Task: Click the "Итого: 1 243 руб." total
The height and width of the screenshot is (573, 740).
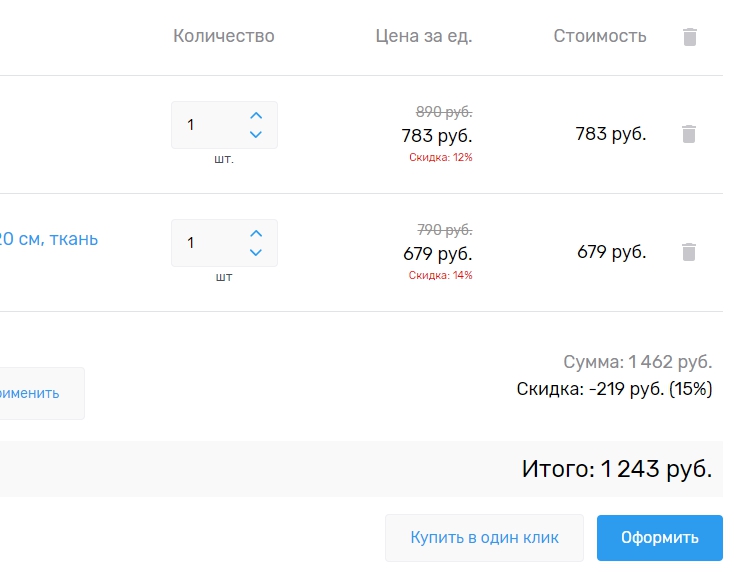Action: (616, 469)
